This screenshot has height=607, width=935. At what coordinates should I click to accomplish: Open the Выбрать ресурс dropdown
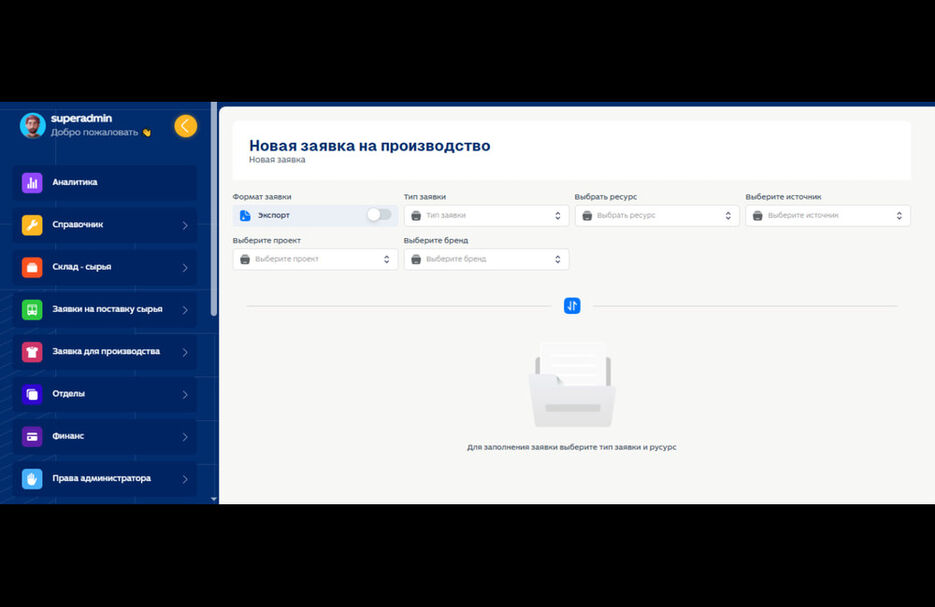pyautogui.click(x=657, y=216)
